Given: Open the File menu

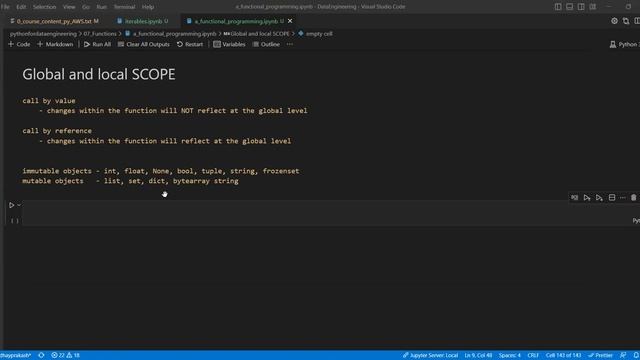Looking at the screenshot, I should tap(5, 7).
